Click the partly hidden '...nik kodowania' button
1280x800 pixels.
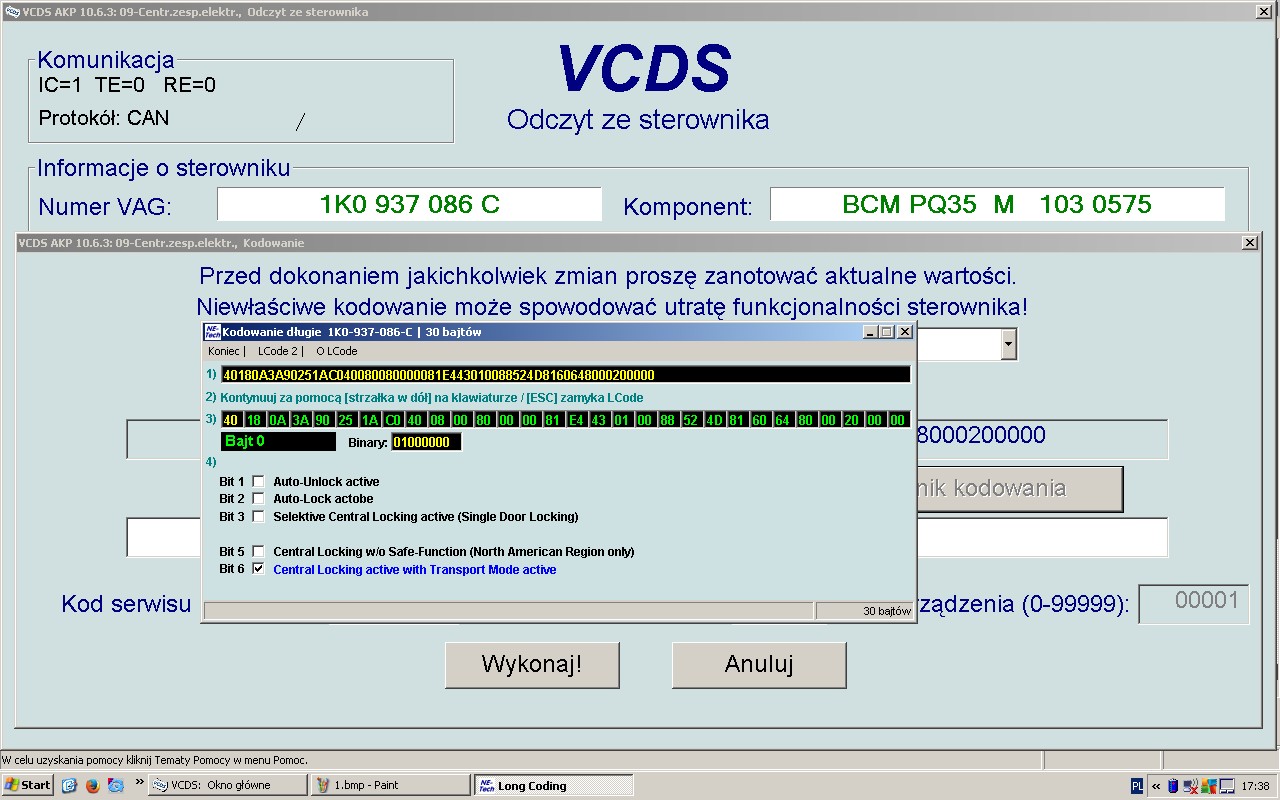[x=1020, y=489]
